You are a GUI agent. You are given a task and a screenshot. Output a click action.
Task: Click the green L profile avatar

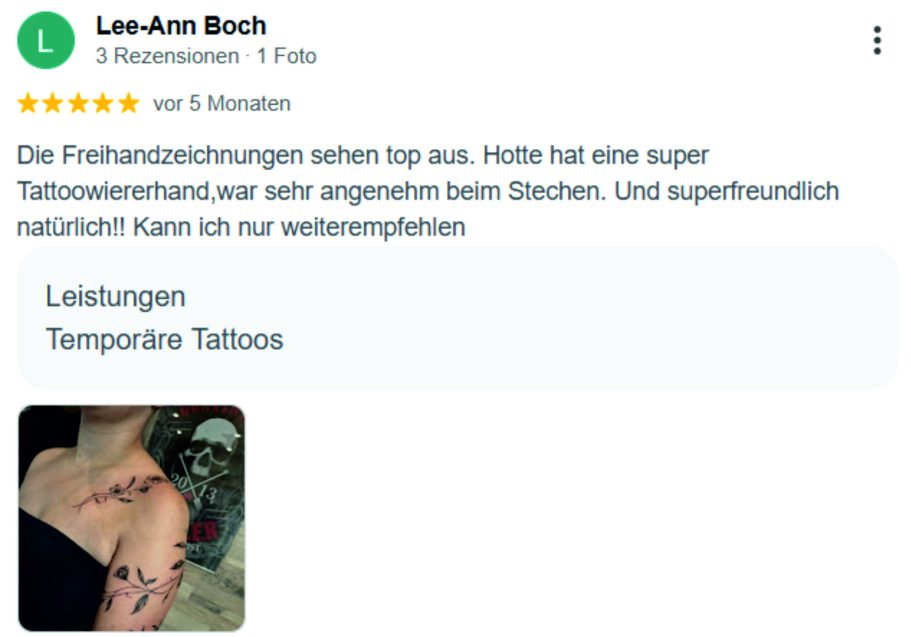(46, 40)
